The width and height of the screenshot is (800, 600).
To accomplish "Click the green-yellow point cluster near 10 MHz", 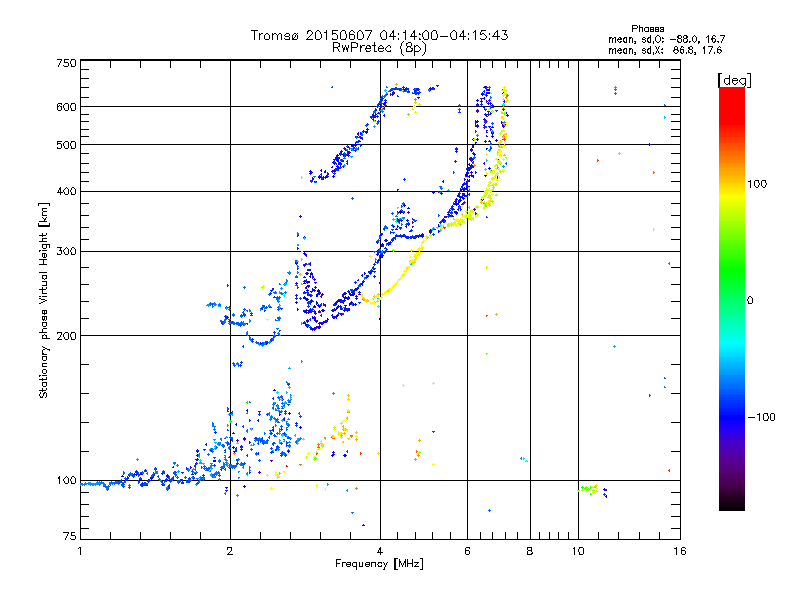I will (x=588, y=489).
